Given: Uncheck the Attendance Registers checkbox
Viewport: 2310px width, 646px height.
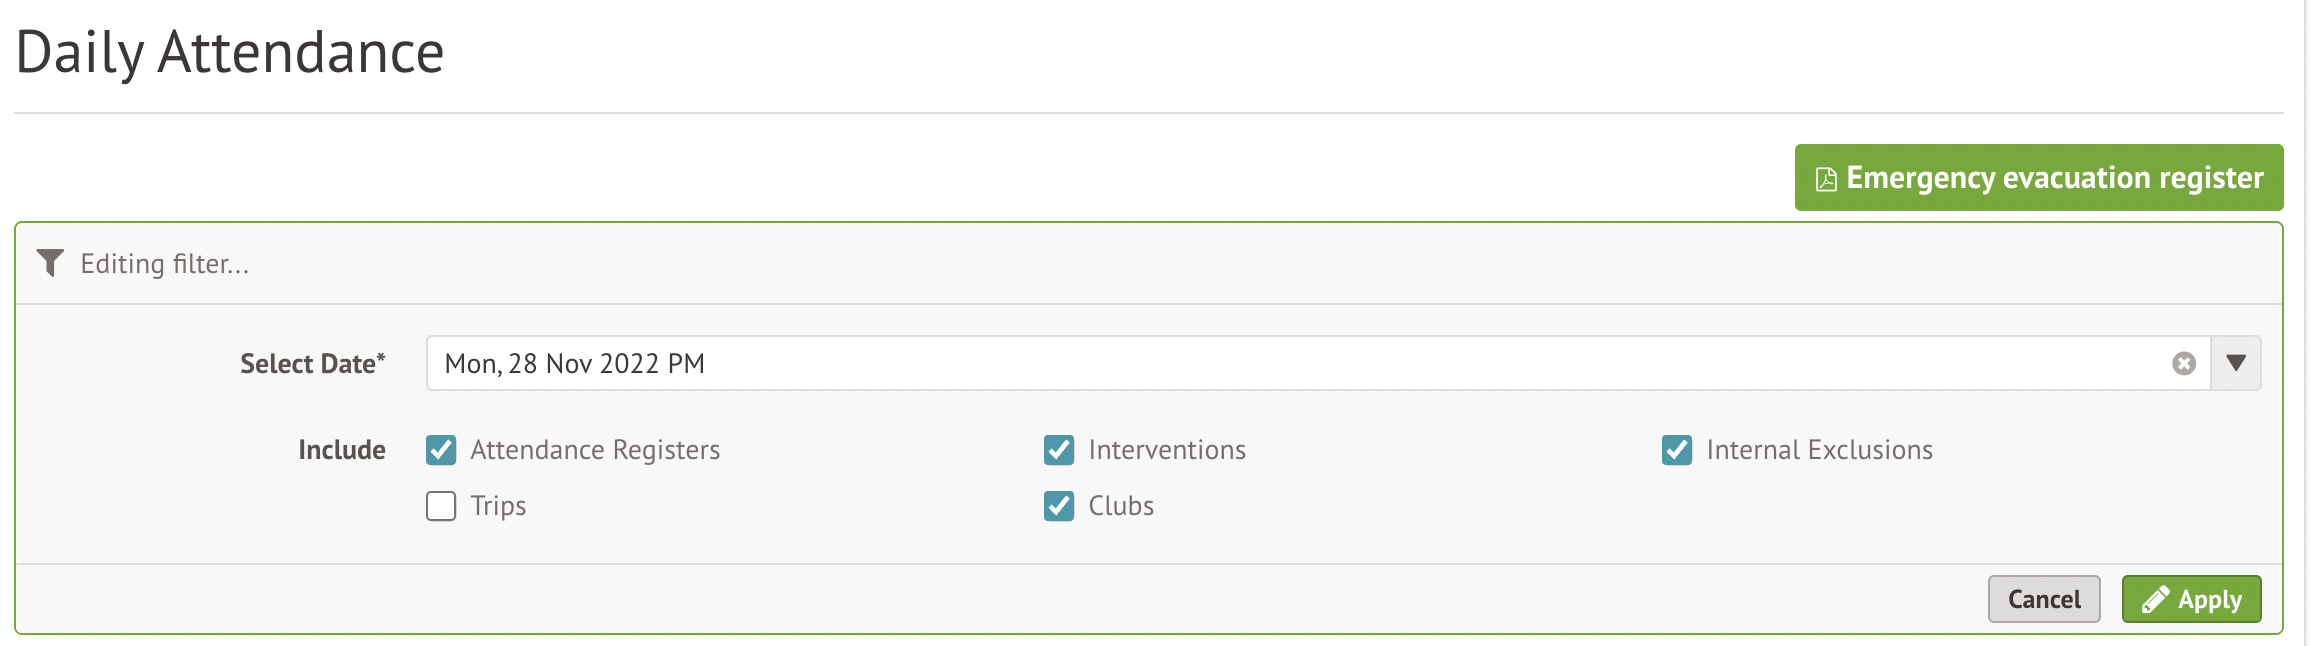Looking at the screenshot, I should tap(441, 450).
